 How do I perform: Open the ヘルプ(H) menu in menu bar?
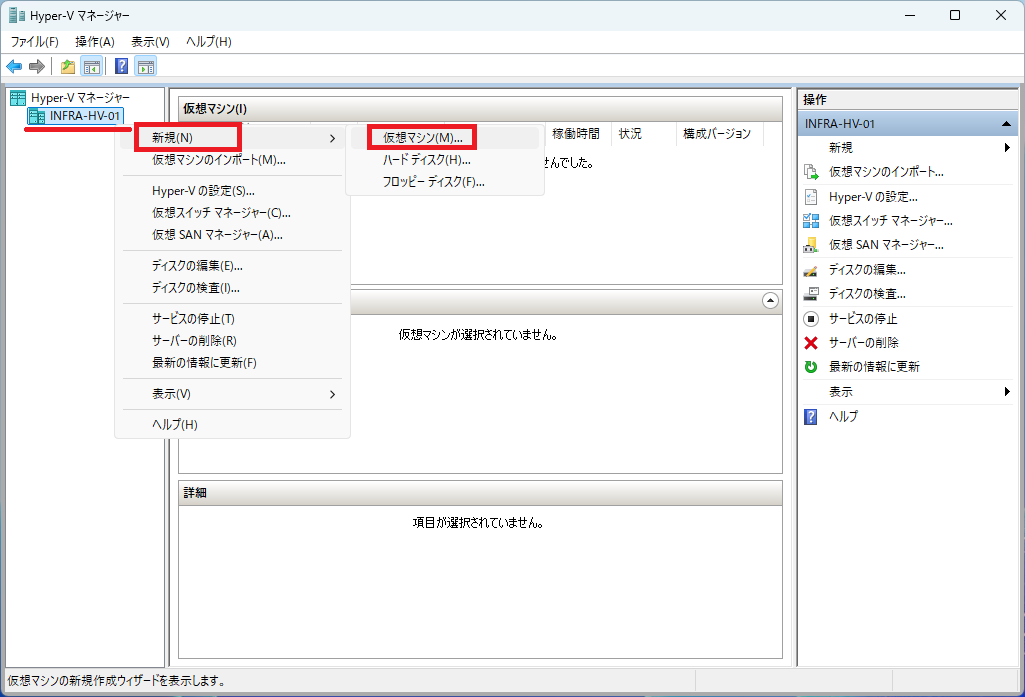tap(209, 42)
